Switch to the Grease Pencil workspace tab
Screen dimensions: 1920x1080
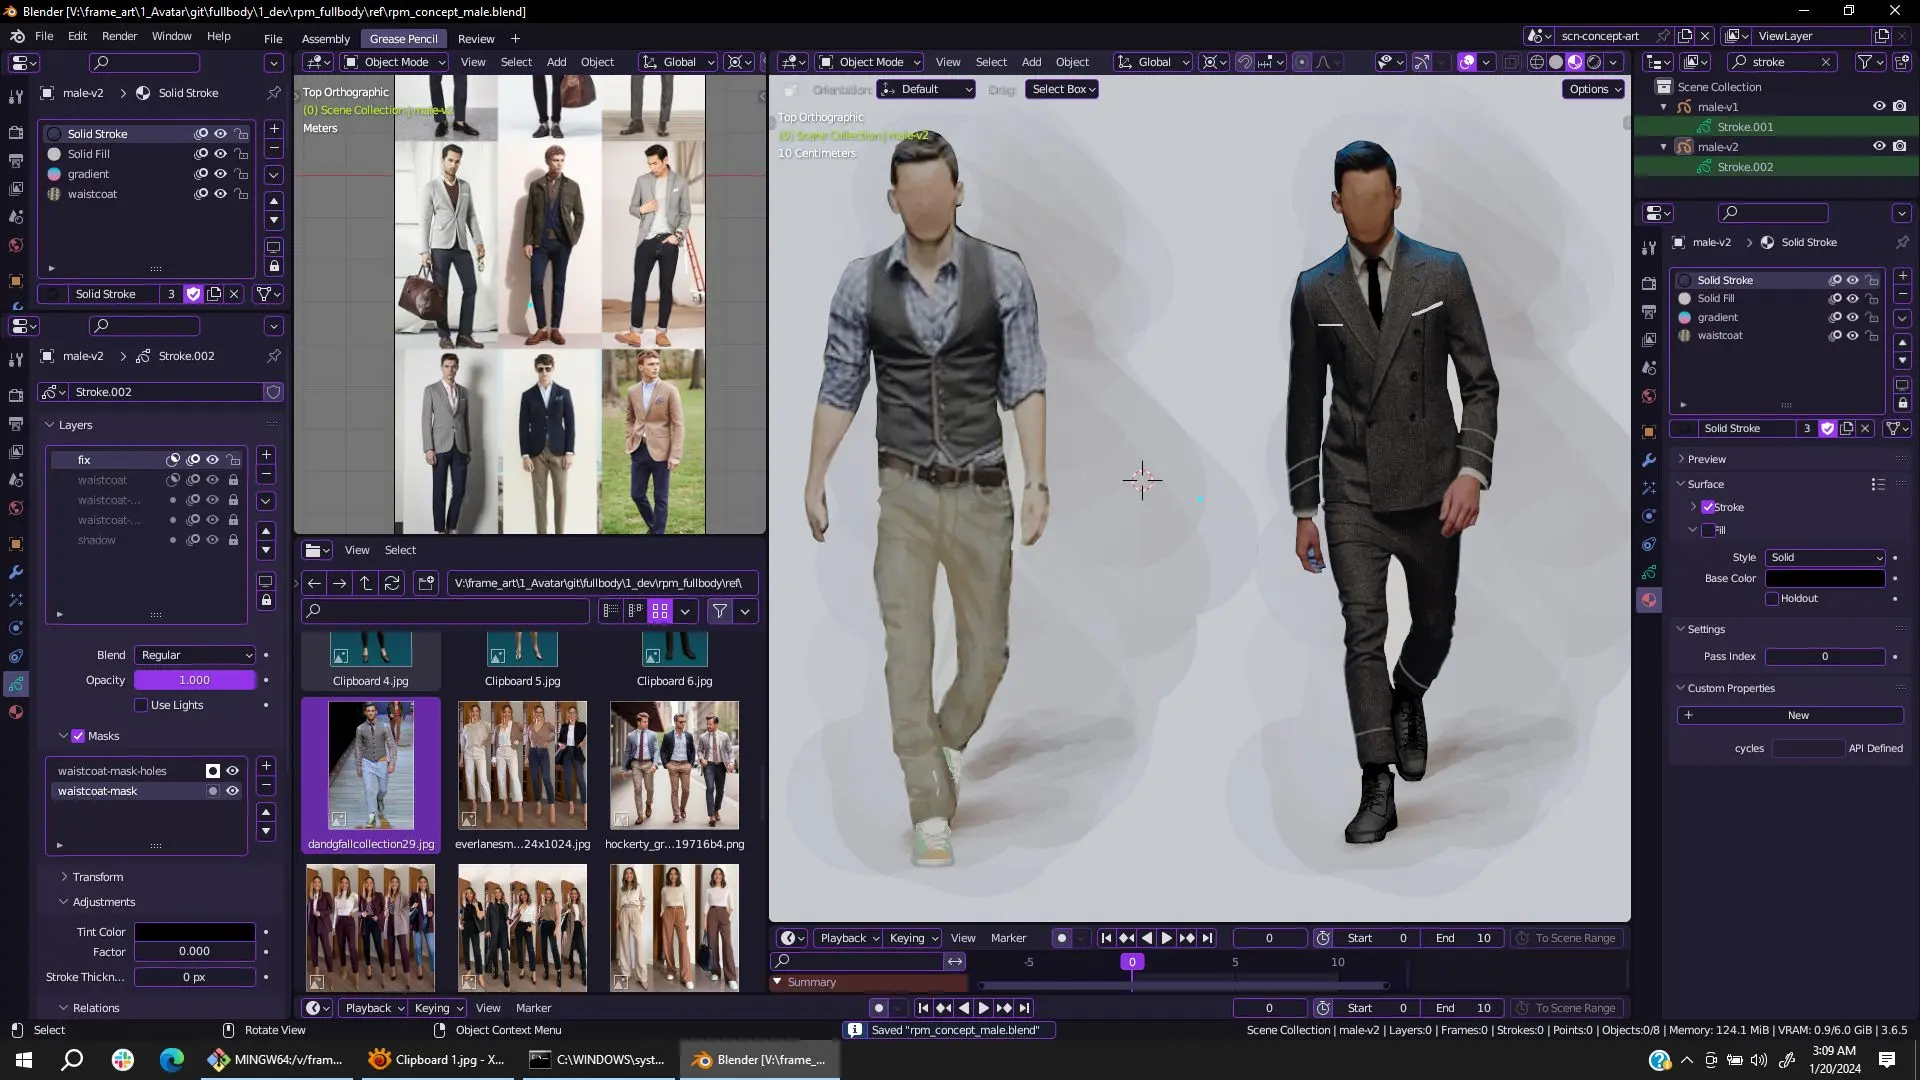click(403, 39)
